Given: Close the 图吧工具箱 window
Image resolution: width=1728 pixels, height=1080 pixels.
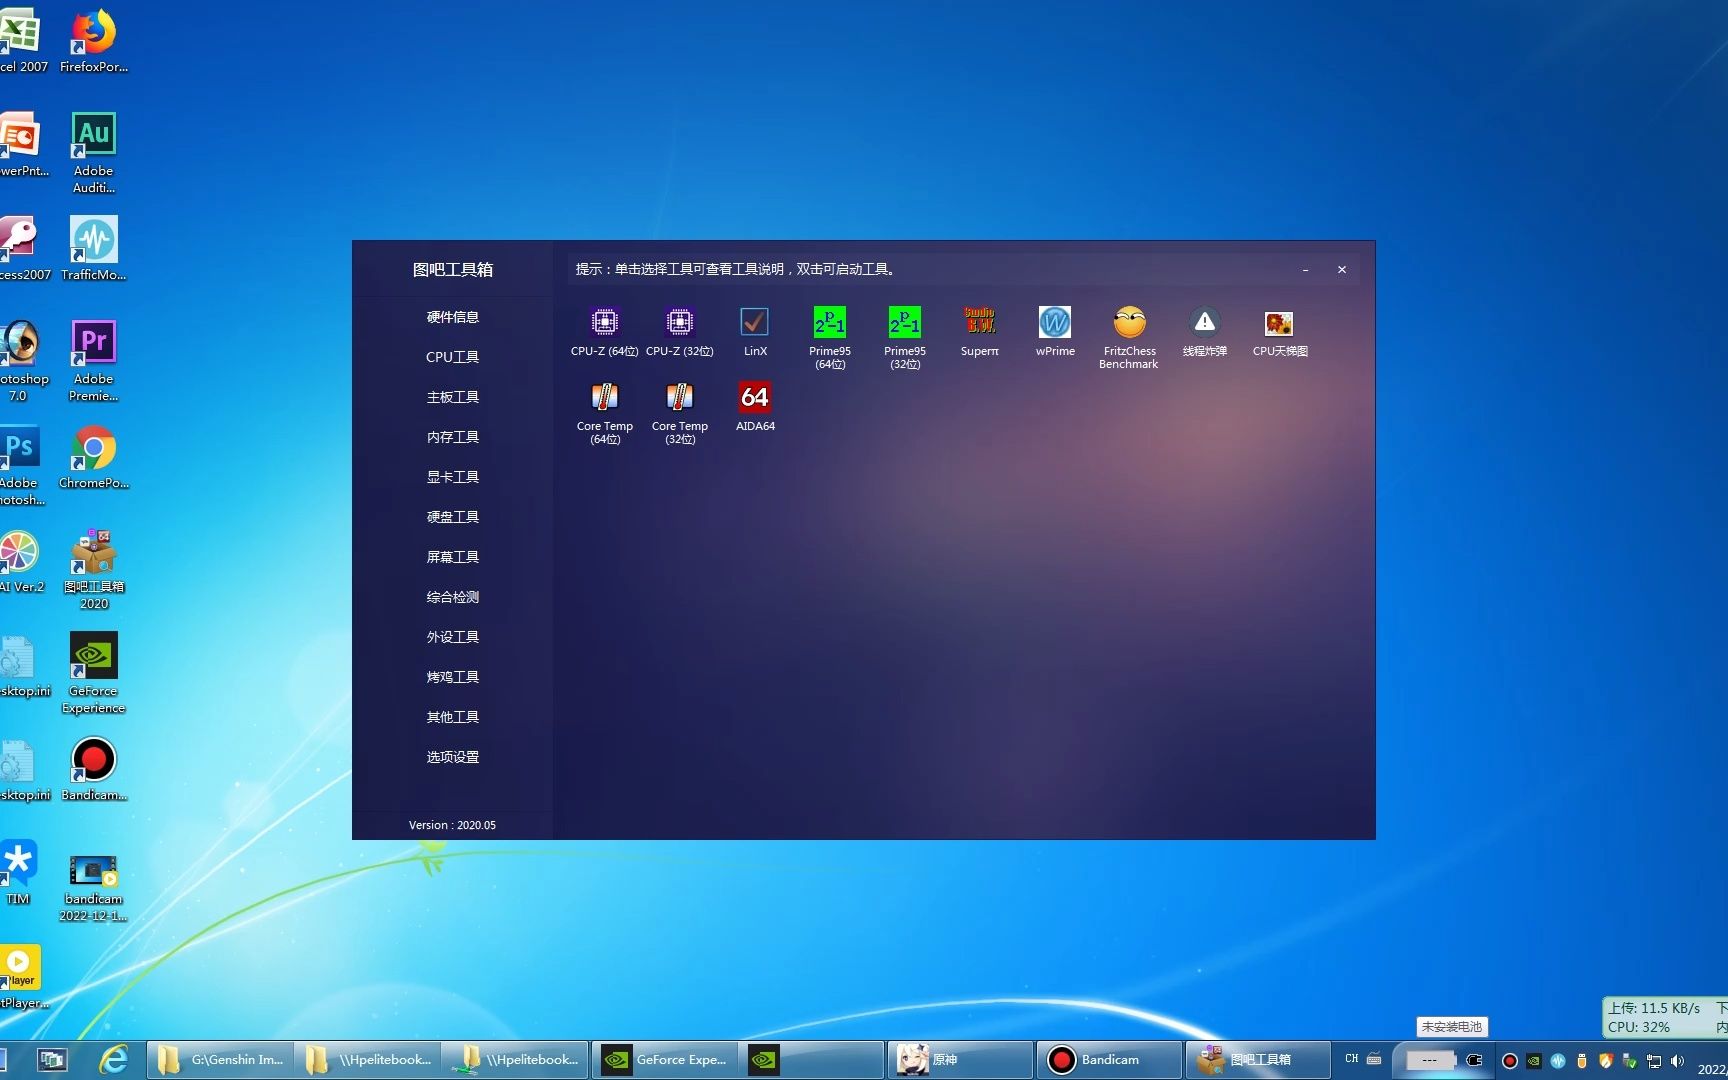Looking at the screenshot, I should click(1342, 270).
